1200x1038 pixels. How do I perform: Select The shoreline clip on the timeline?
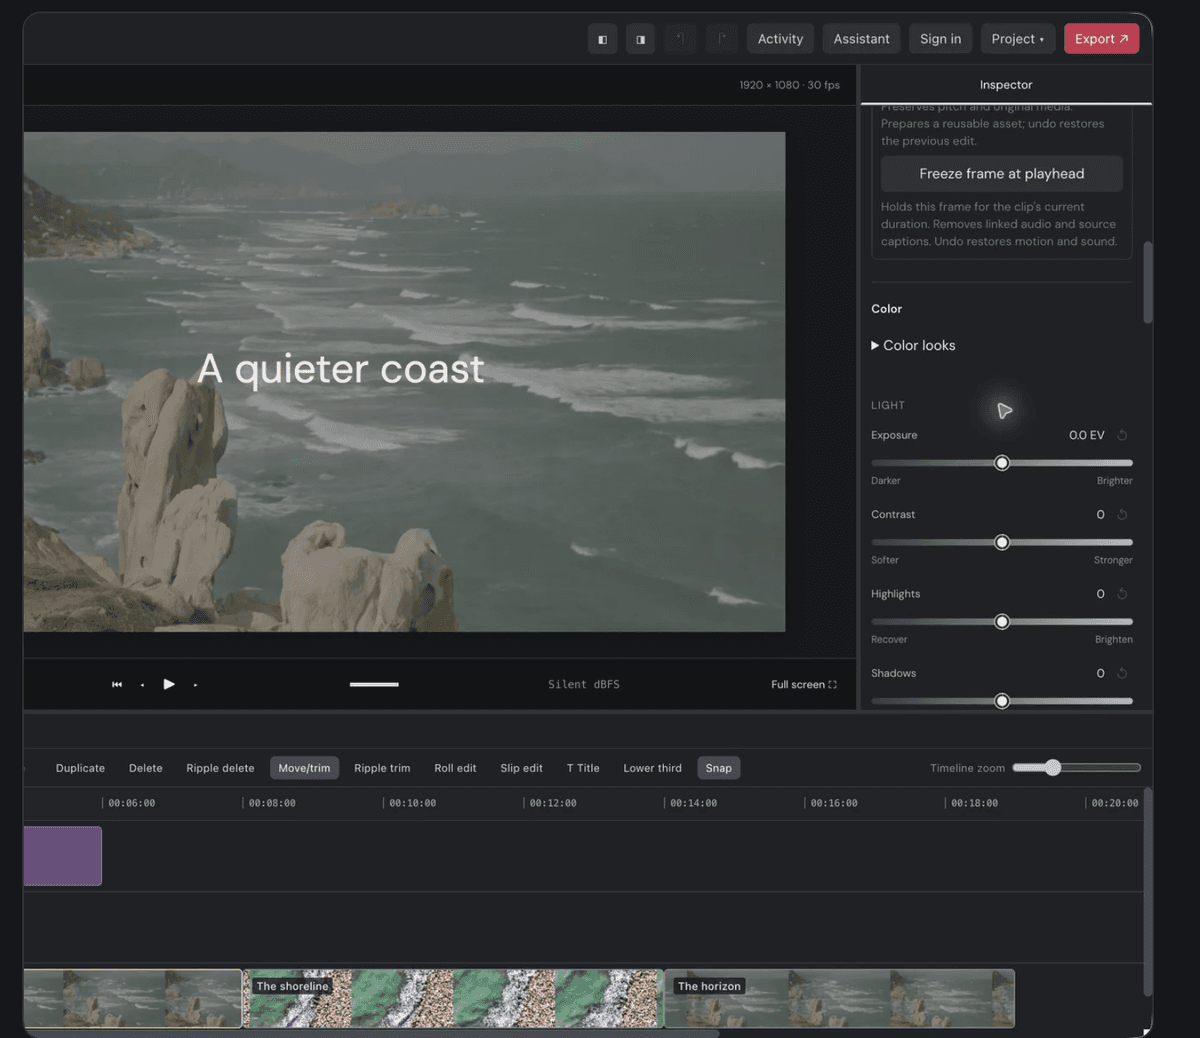coord(453,998)
